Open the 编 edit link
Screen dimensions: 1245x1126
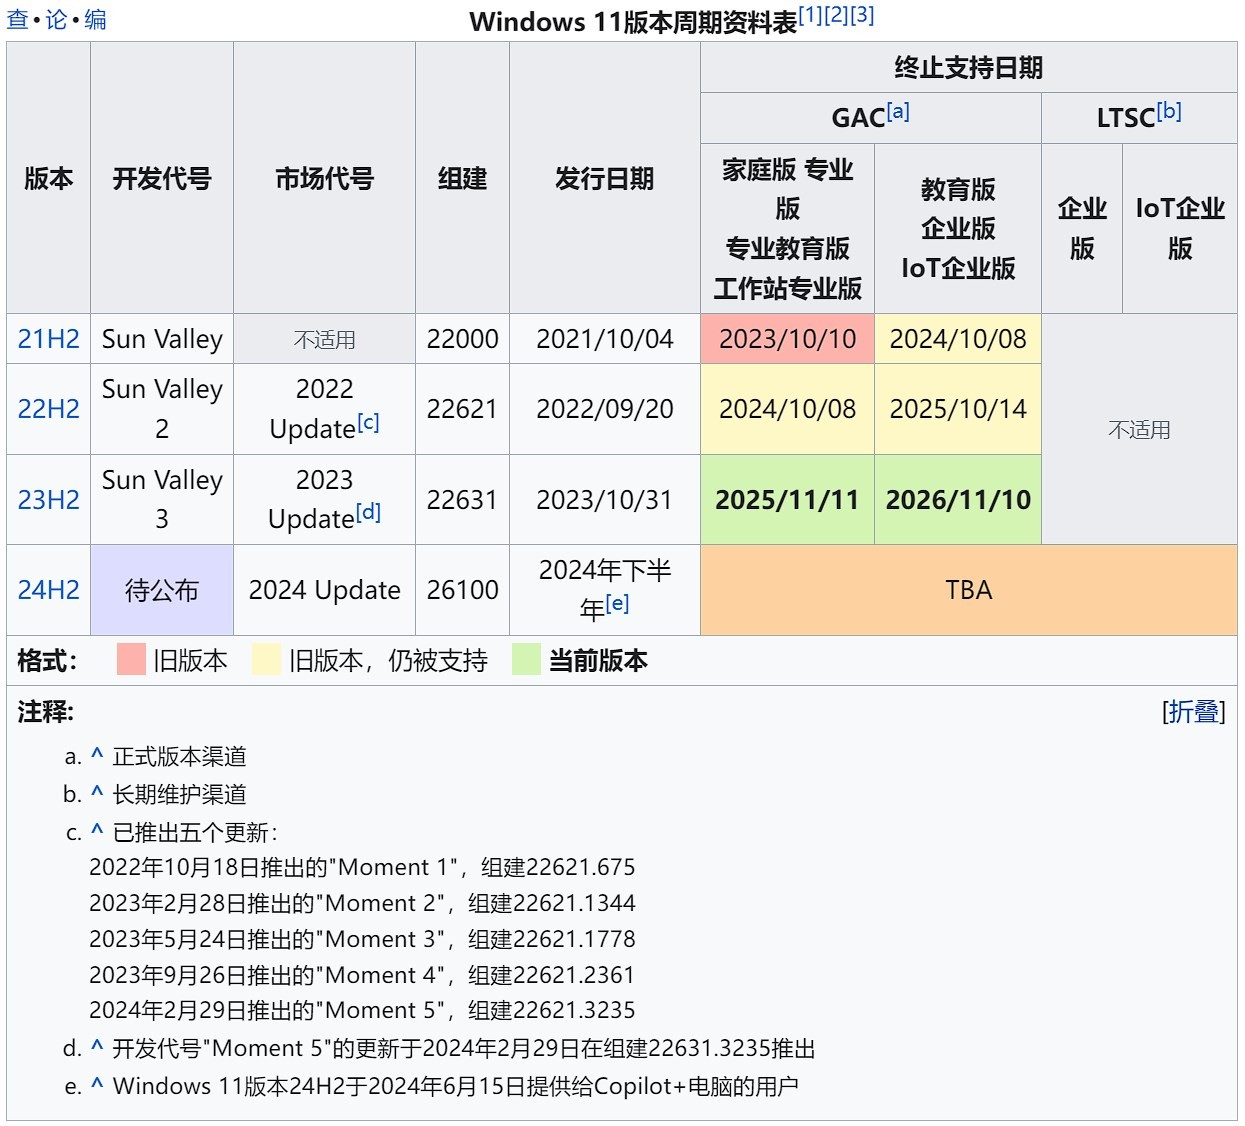tap(95, 19)
